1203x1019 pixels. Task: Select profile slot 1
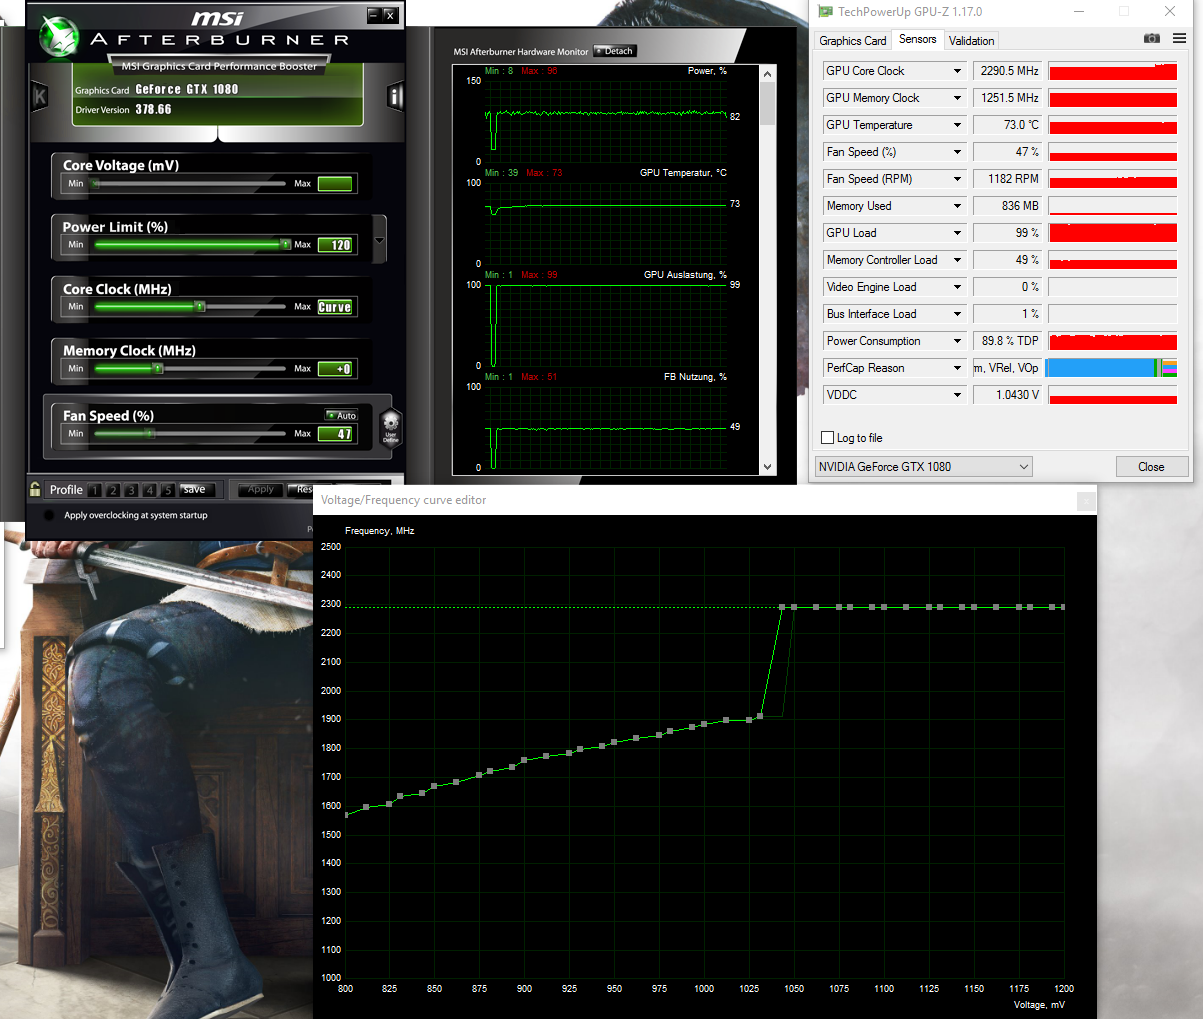pyautogui.click(x=94, y=490)
